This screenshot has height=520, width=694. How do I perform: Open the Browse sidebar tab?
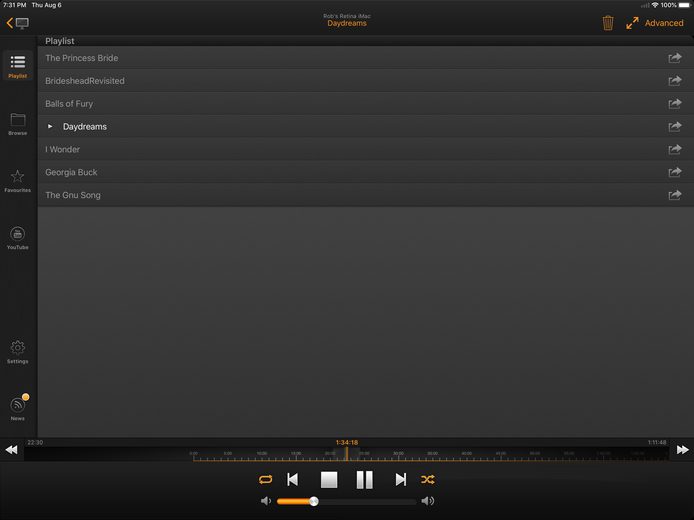click(x=18, y=123)
